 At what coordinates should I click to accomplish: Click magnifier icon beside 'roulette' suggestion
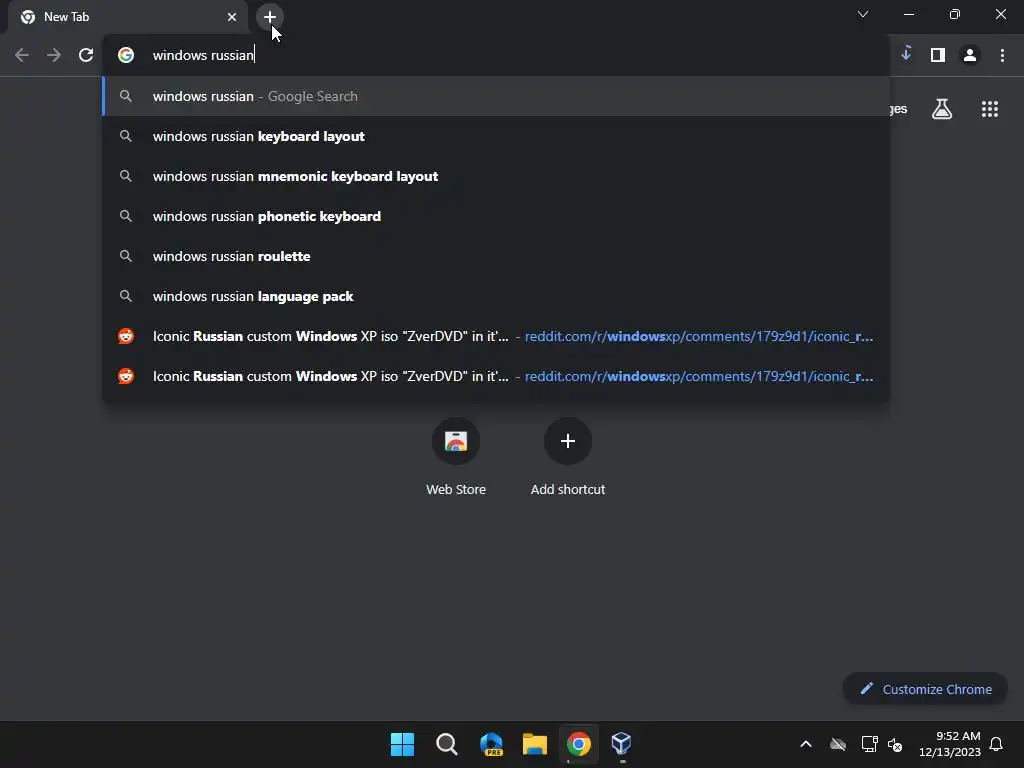(x=126, y=256)
